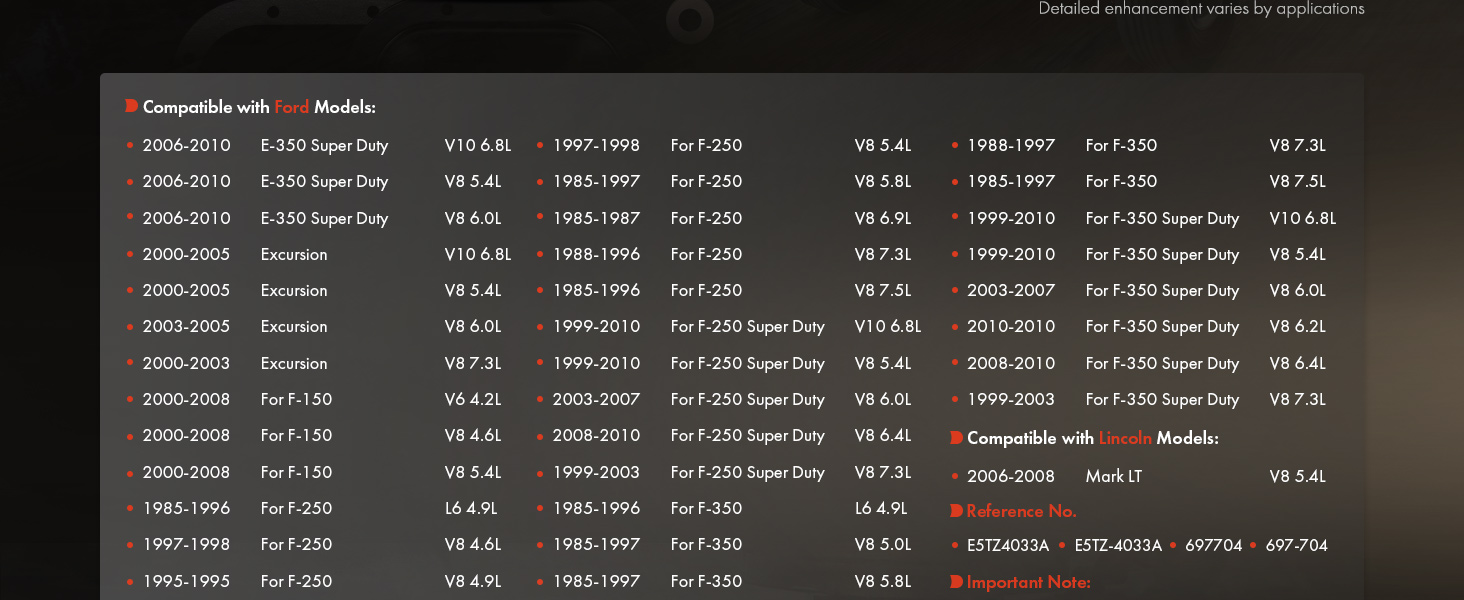
Task: Select the red word Lincoln in the heading
Action: (1125, 438)
